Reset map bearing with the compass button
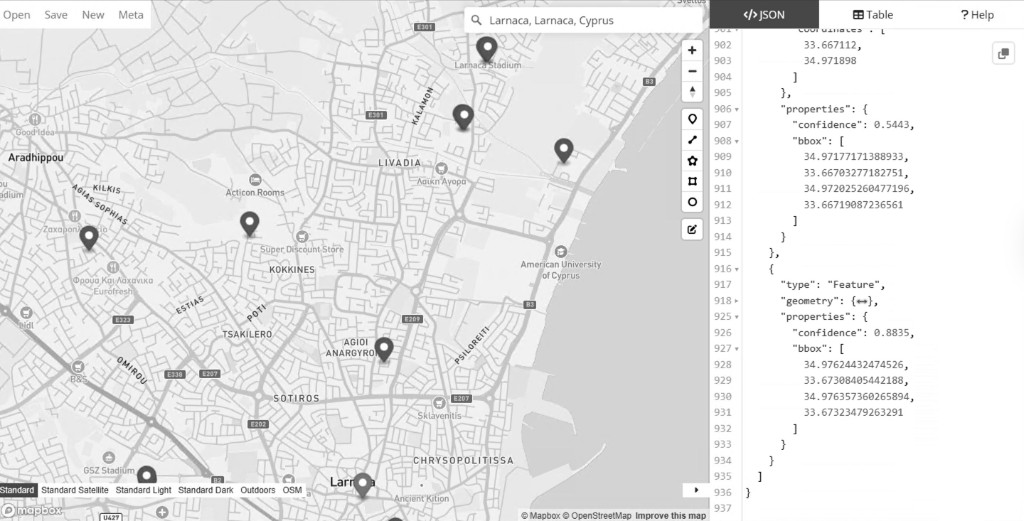The height and width of the screenshot is (521, 1024). point(692,91)
